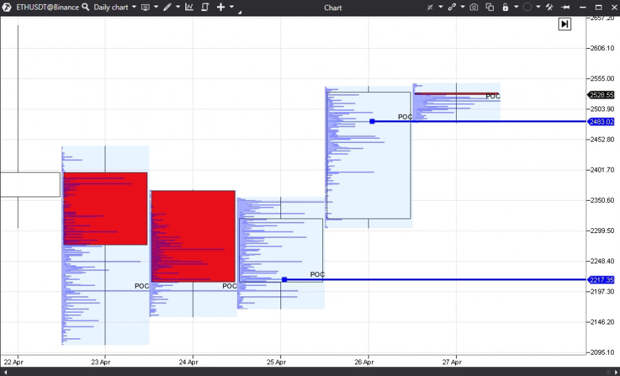The image size is (620, 376).
Task: Toggle the pin window icon
Action: pyautogui.click(x=566, y=7)
